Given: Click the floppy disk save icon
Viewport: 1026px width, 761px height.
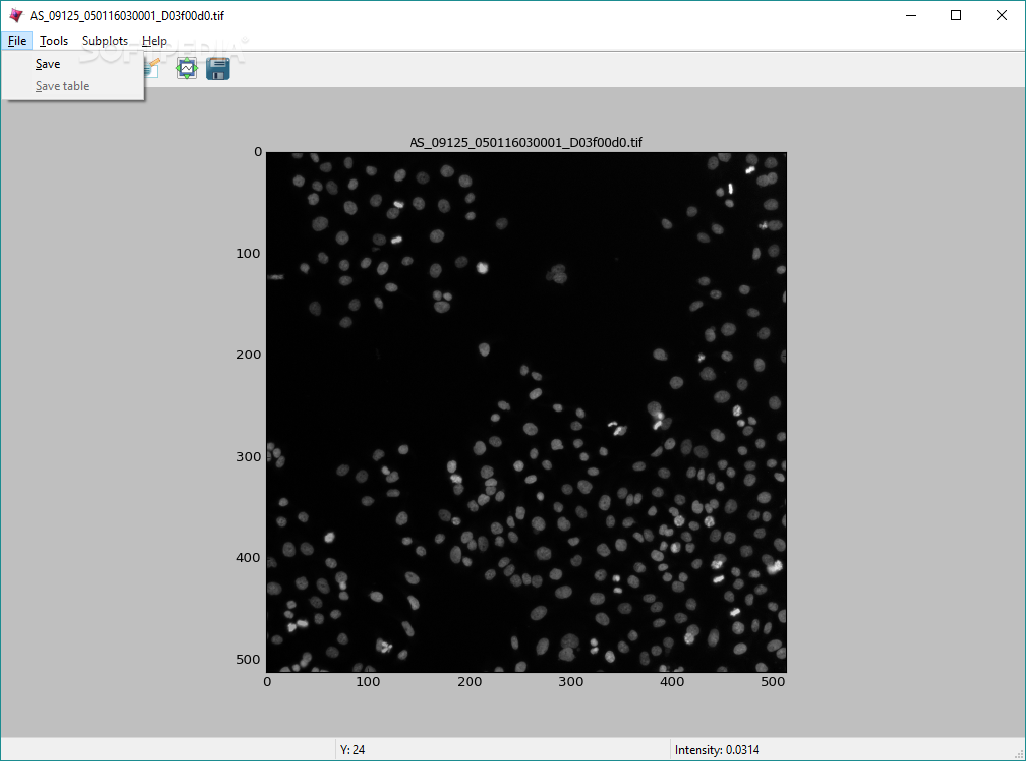Looking at the screenshot, I should (218, 68).
